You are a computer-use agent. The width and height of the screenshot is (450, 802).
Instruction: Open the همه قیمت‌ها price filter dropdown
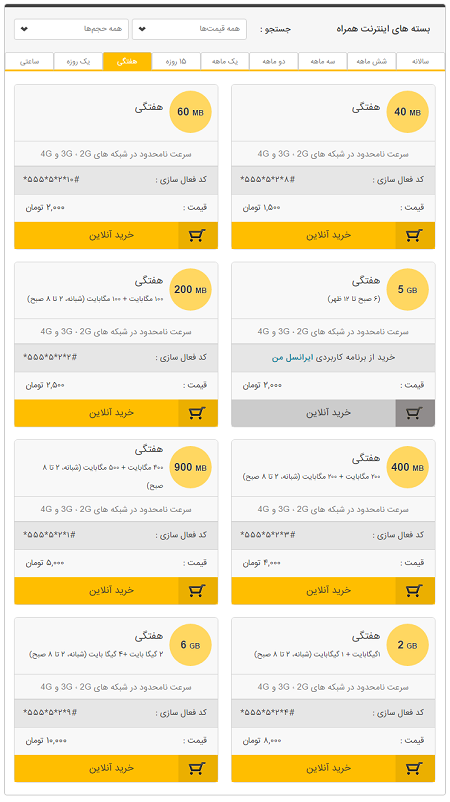[189, 29]
